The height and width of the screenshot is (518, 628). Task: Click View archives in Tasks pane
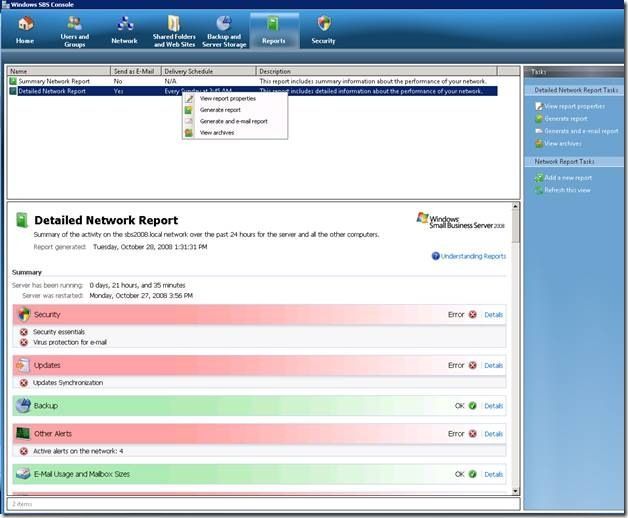[563, 143]
